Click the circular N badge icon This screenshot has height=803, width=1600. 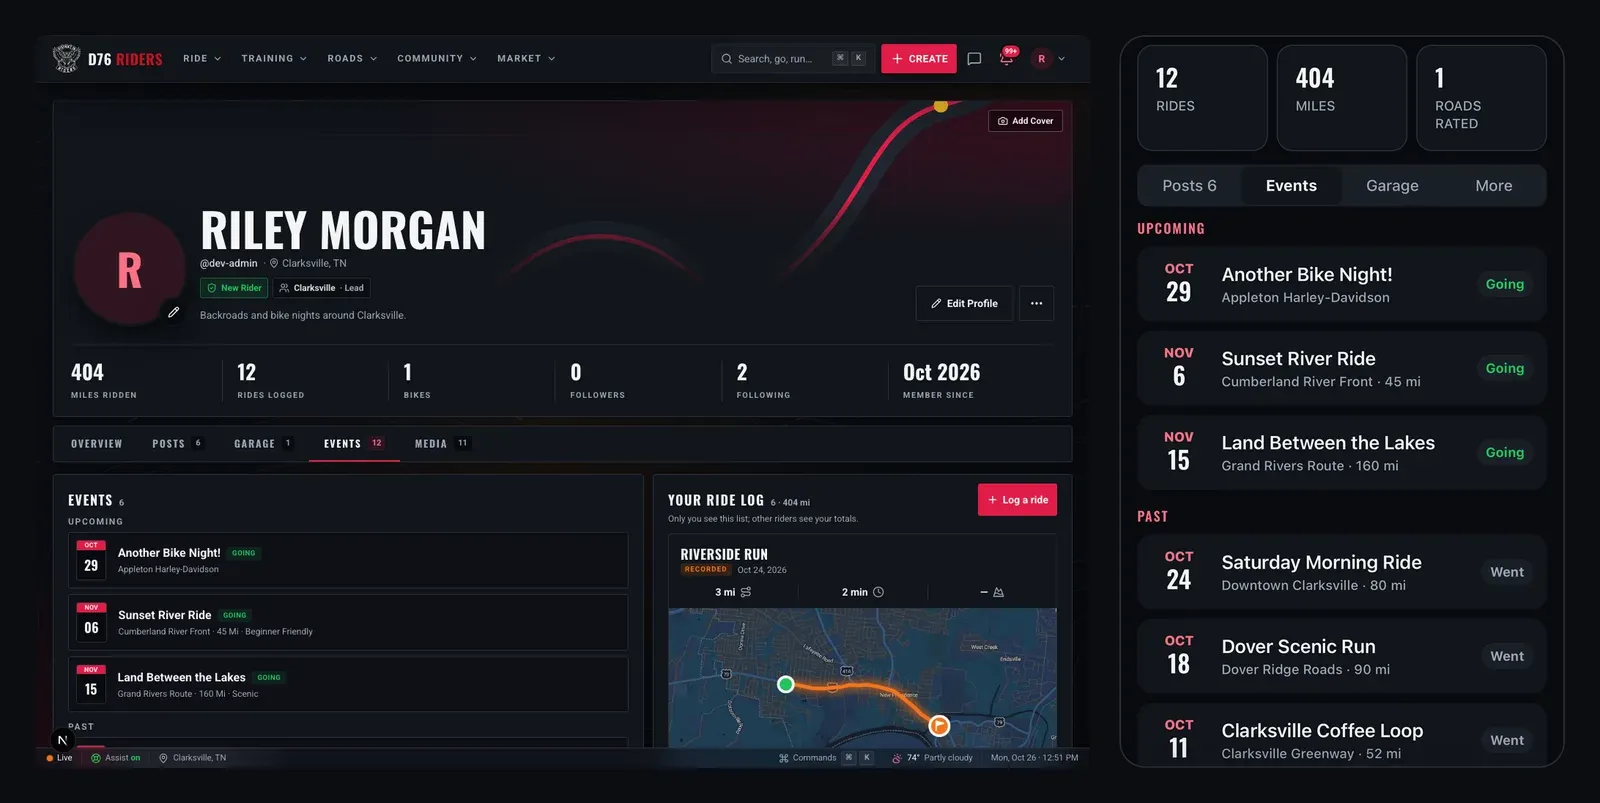62,740
